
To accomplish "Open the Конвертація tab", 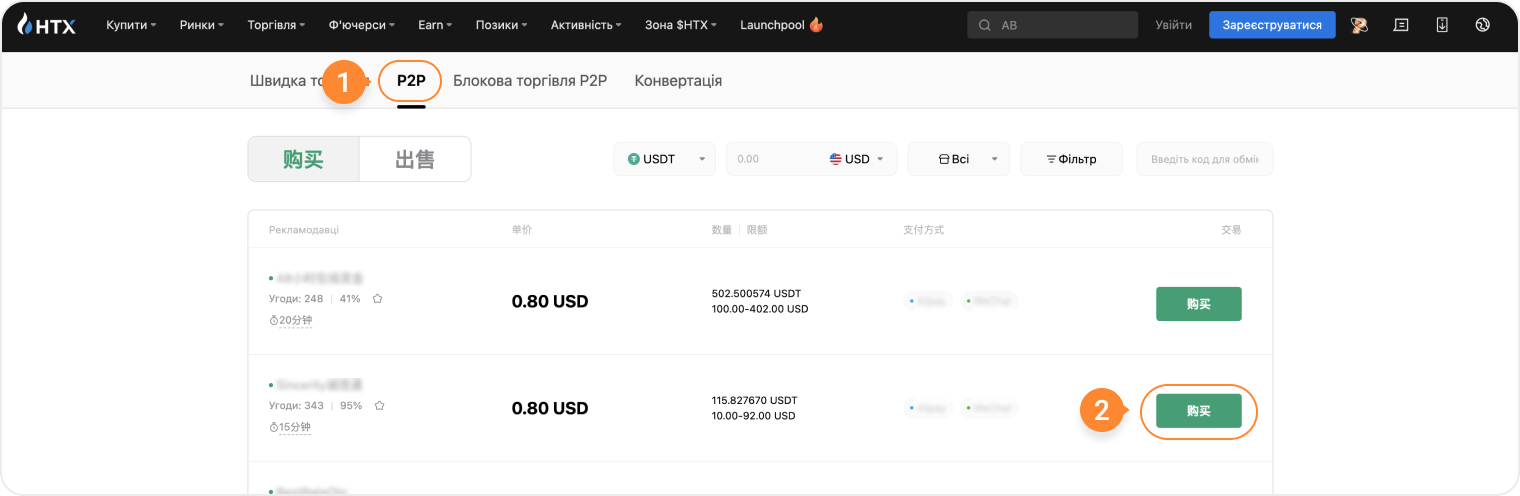I will pyautogui.click(x=678, y=81).
